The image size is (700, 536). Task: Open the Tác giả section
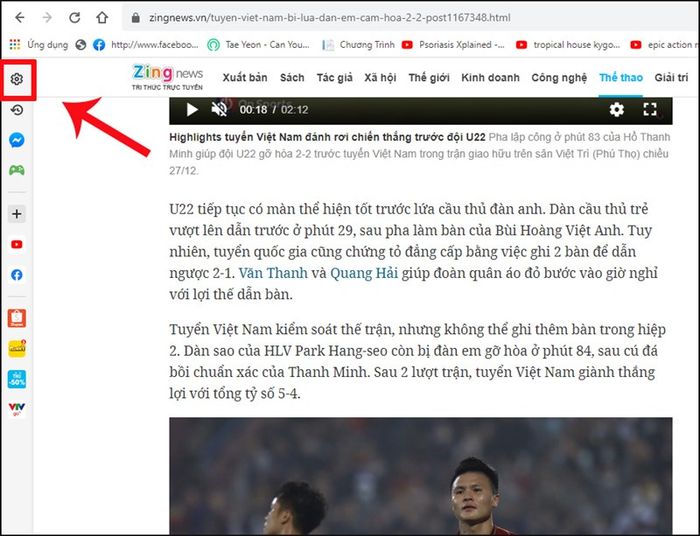pos(334,78)
